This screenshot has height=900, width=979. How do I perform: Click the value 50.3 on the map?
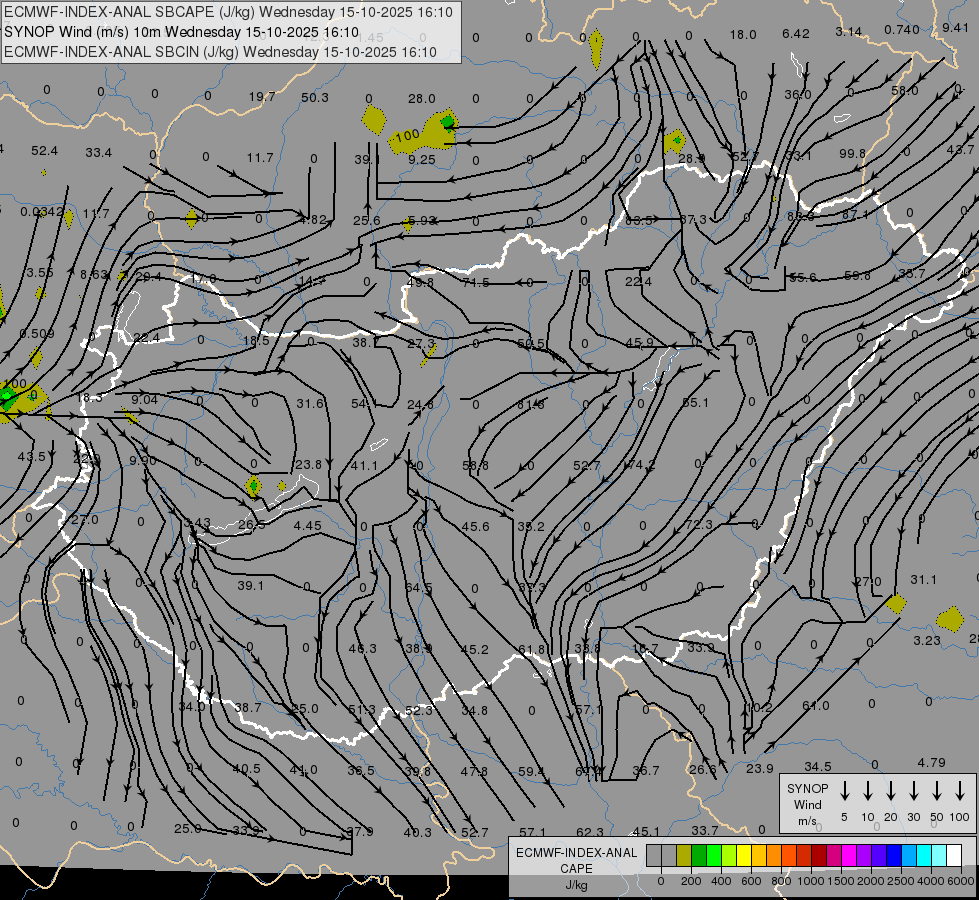click(315, 97)
